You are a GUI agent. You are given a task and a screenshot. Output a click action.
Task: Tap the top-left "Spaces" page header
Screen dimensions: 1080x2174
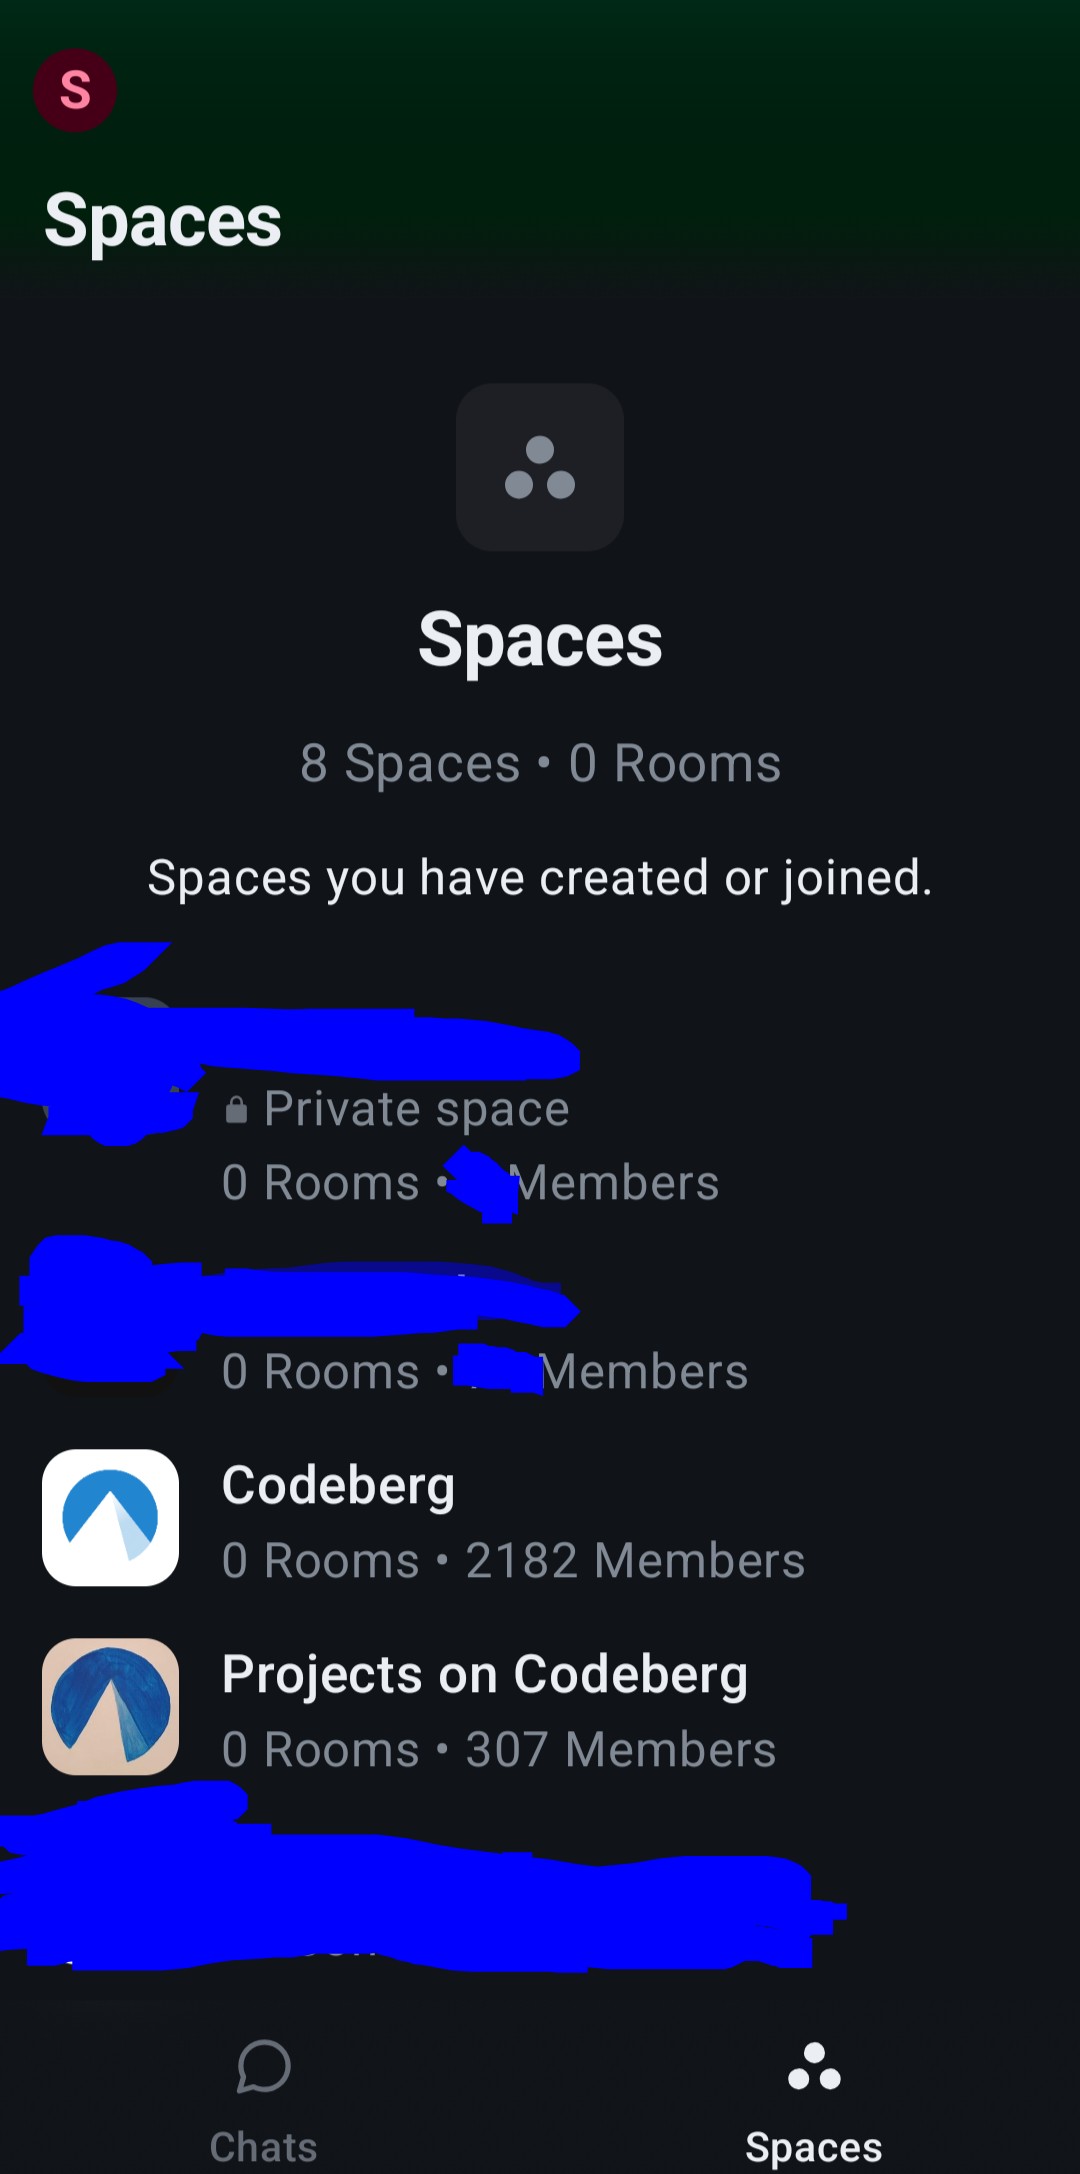[x=163, y=221]
